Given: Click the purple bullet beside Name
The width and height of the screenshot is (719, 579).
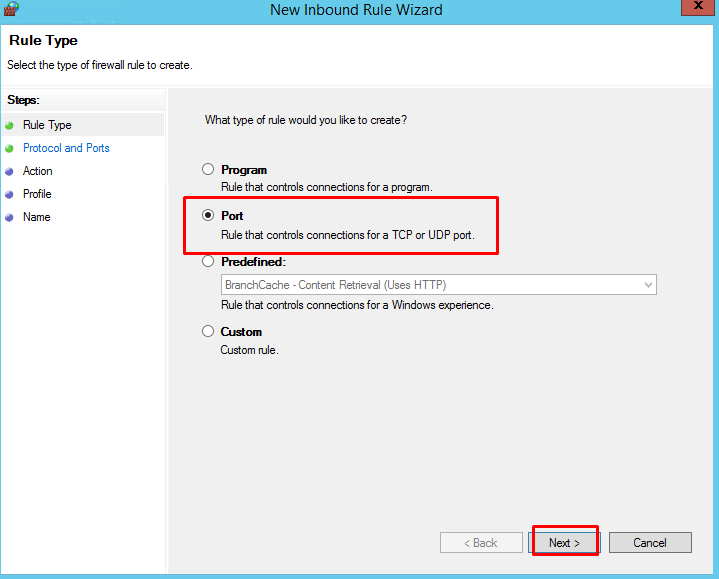Looking at the screenshot, I should pos(9,217).
